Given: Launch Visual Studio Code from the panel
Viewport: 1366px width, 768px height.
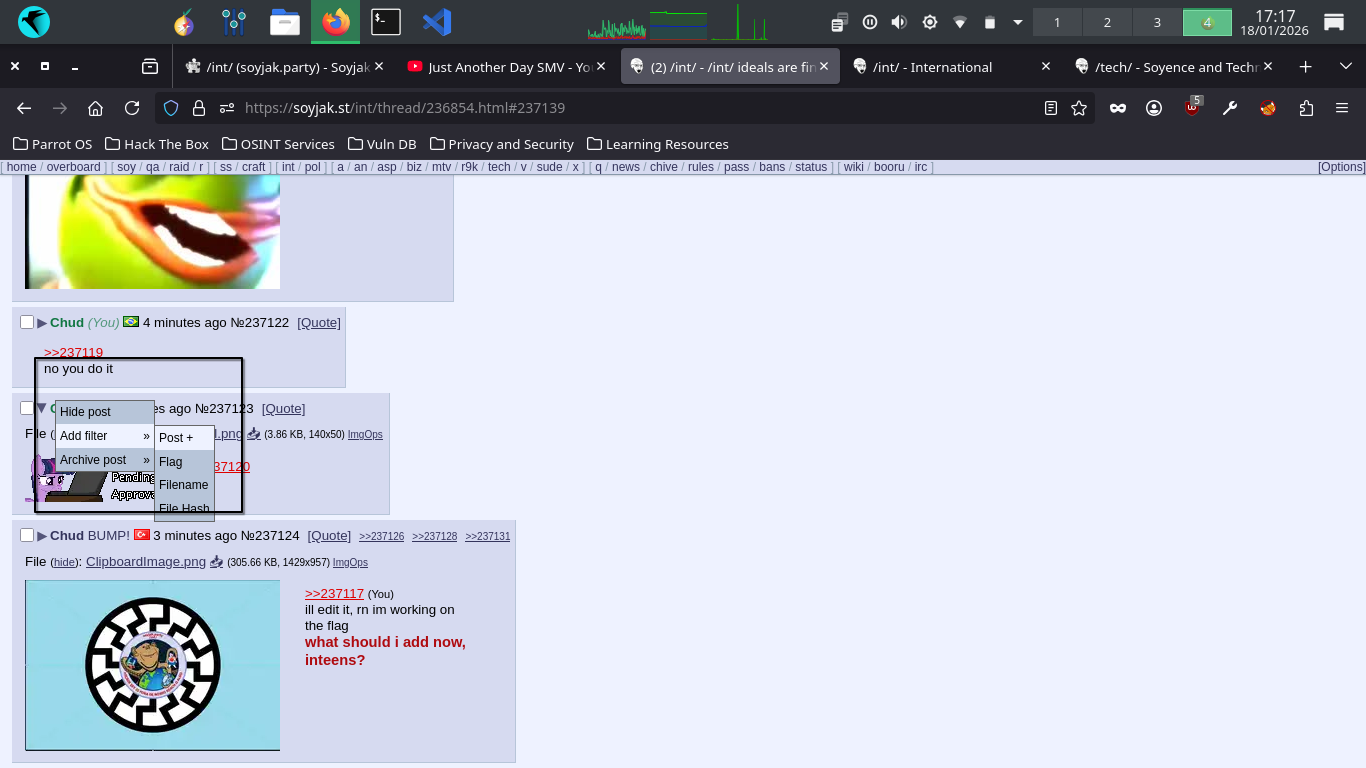Looking at the screenshot, I should pos(437,22).
